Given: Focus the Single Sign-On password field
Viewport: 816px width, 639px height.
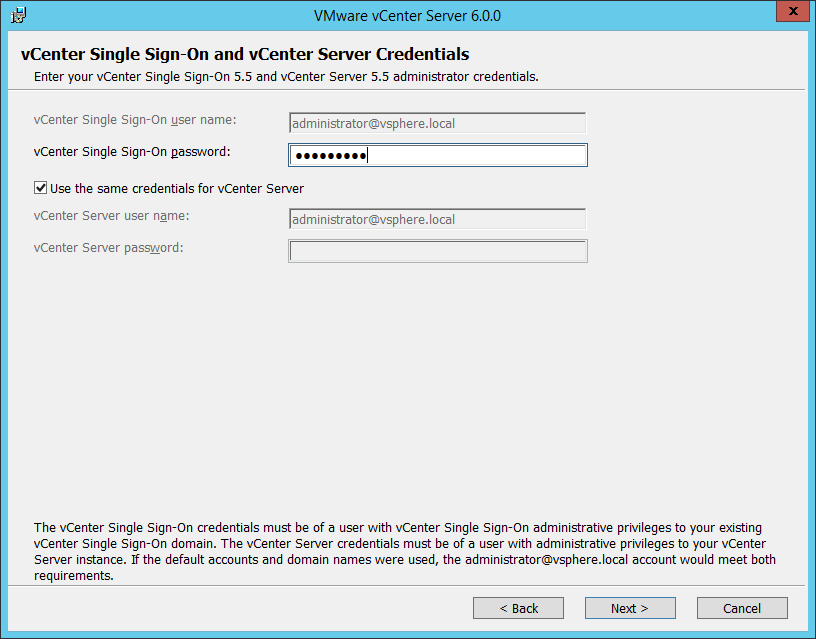Looking at the screenshot, I should (438, 155).
